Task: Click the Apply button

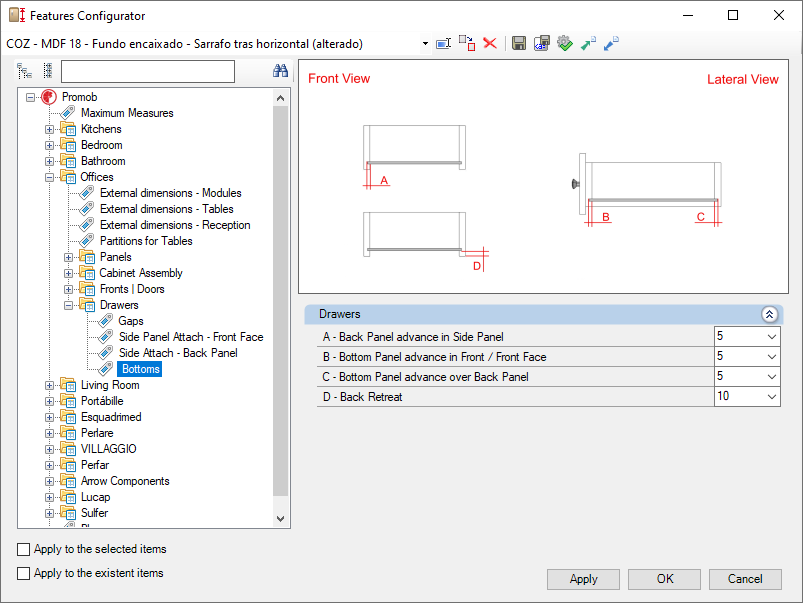Action: [583, 579]
